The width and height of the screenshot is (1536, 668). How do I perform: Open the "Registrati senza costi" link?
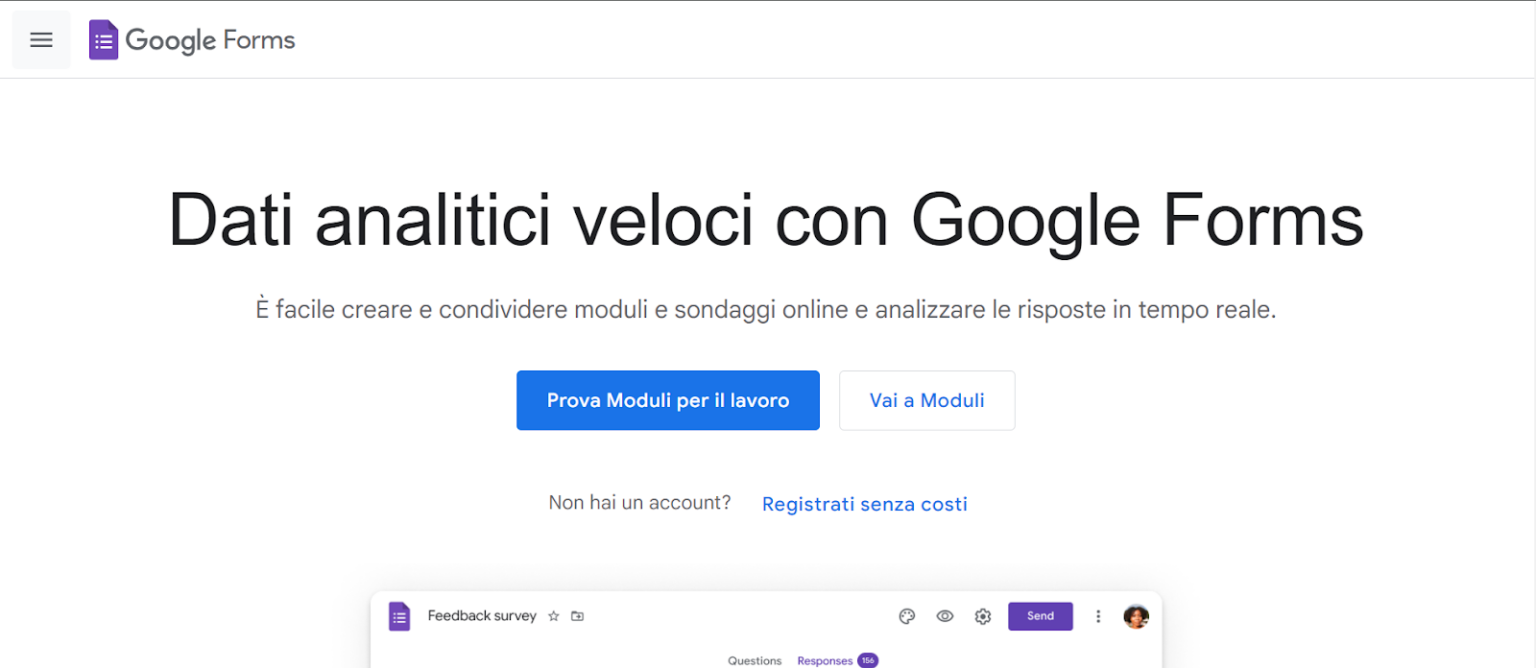864,503
